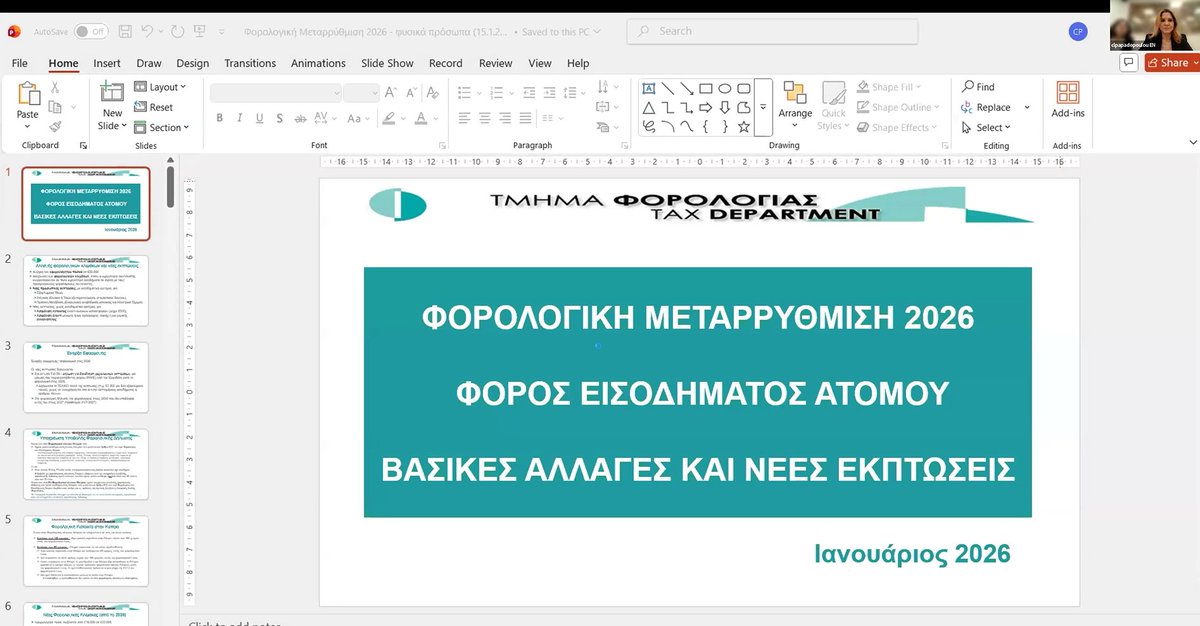The width and height of the screenshot is (1200, 626).
Task: Expand the shapes gallery More arrow
Action: (763, 107)
